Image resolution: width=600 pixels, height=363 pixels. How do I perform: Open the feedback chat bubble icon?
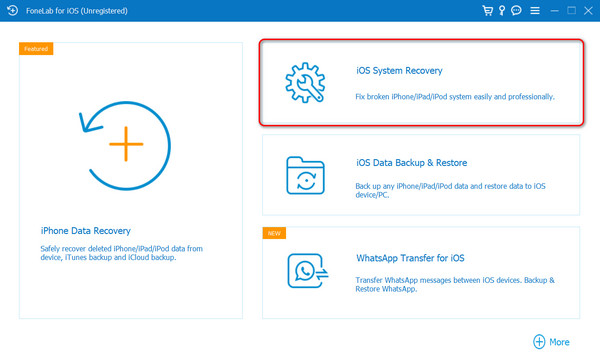click(516, 10)
